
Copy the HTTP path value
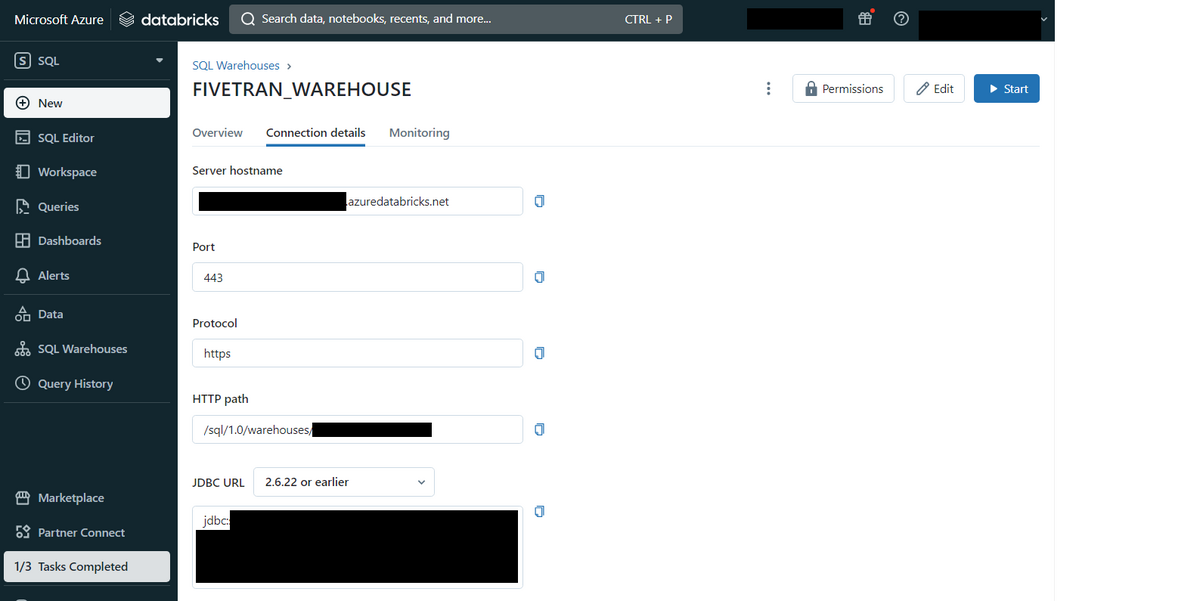tap(539, 429)
